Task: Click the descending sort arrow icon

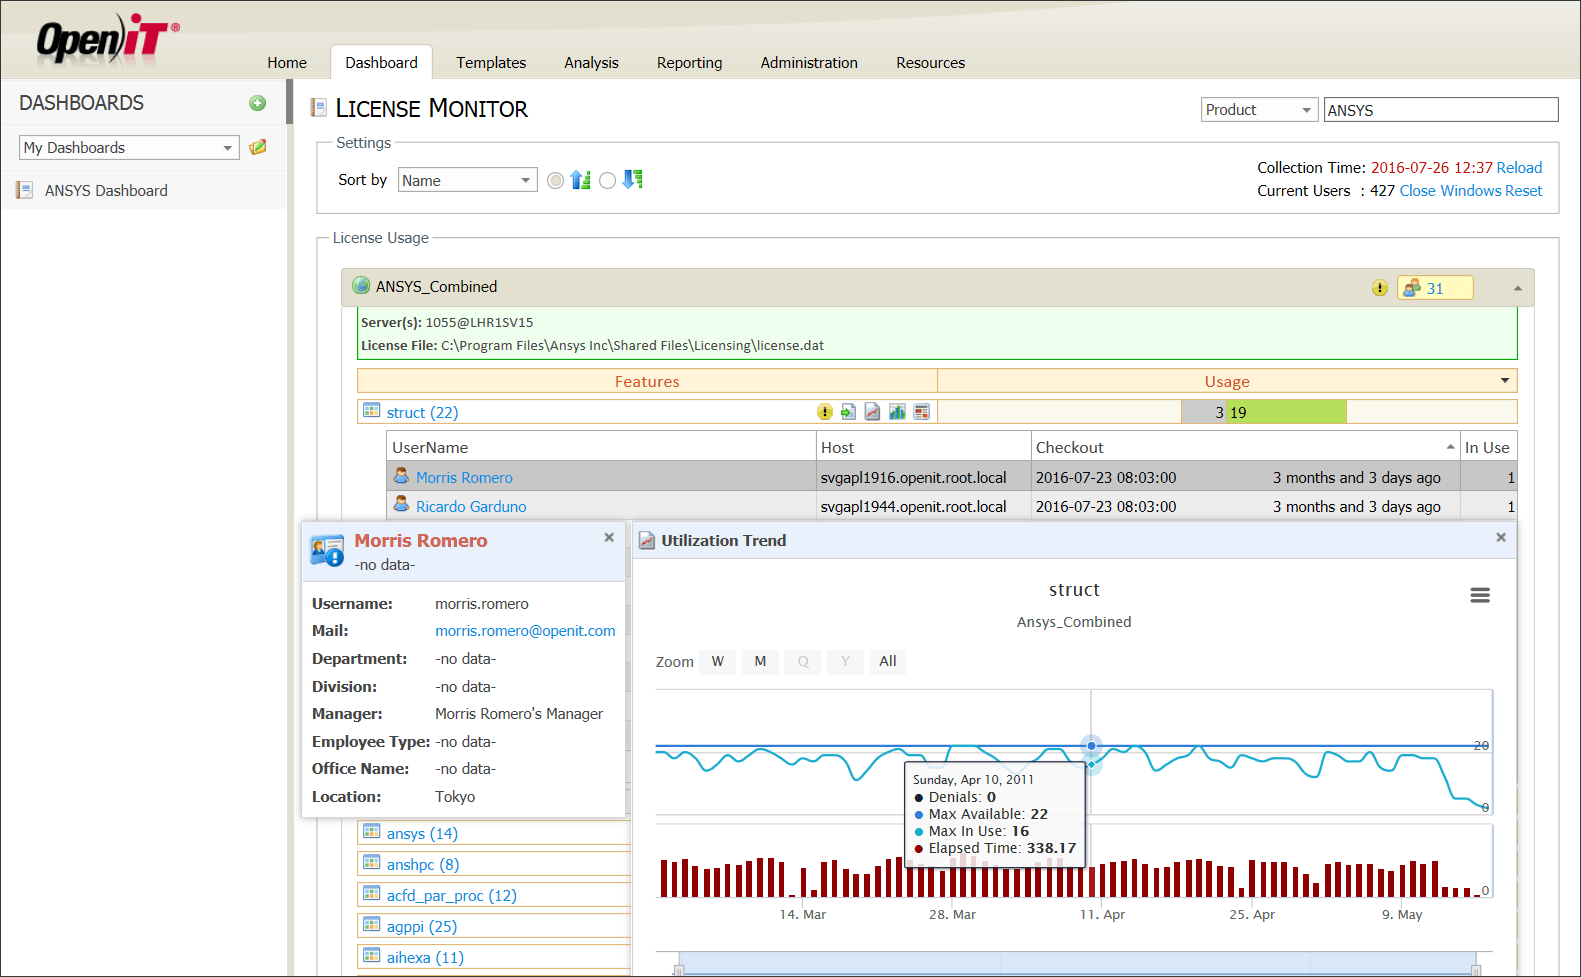Action: pyautogui.click(x=632, y=180)
